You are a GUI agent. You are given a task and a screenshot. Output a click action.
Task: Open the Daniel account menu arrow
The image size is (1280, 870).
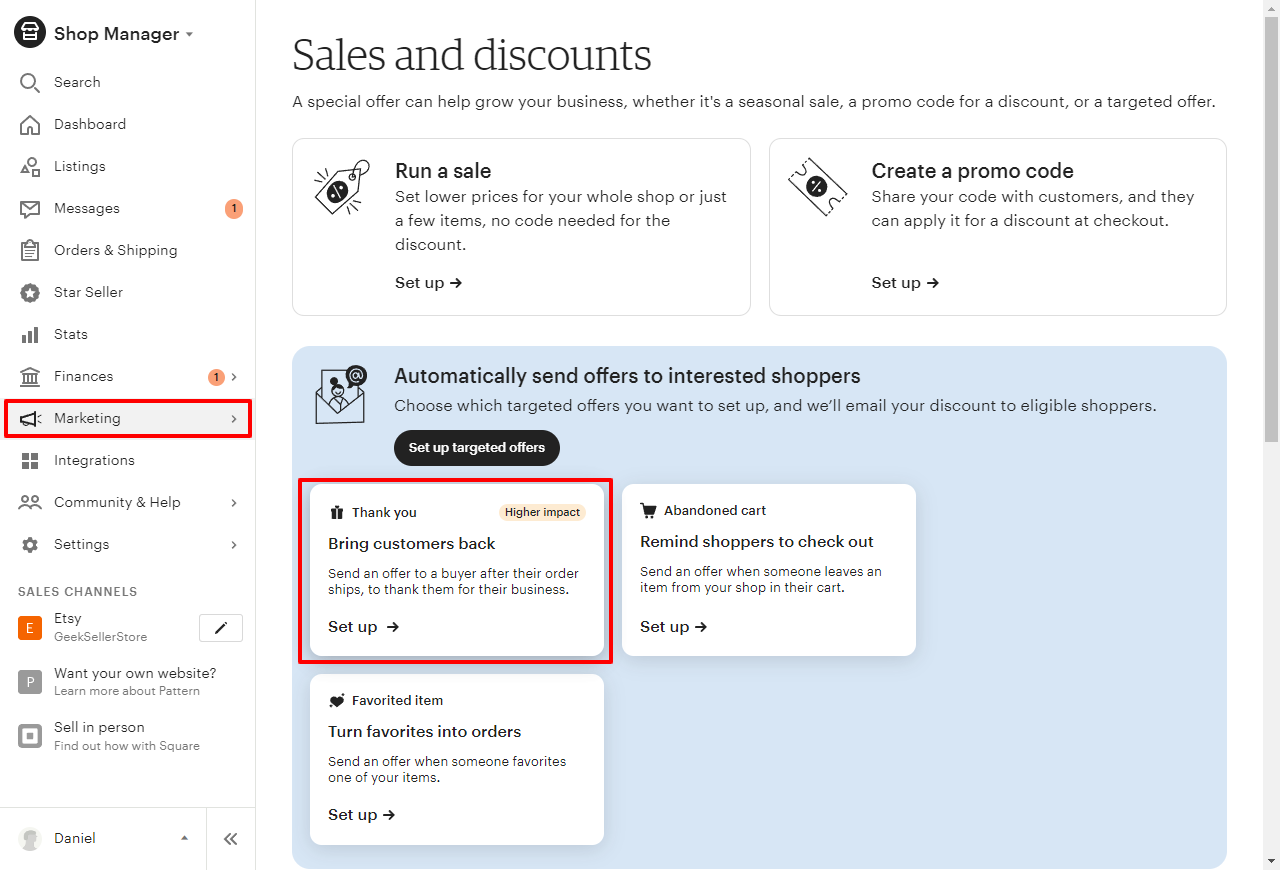tap(184, 838)
